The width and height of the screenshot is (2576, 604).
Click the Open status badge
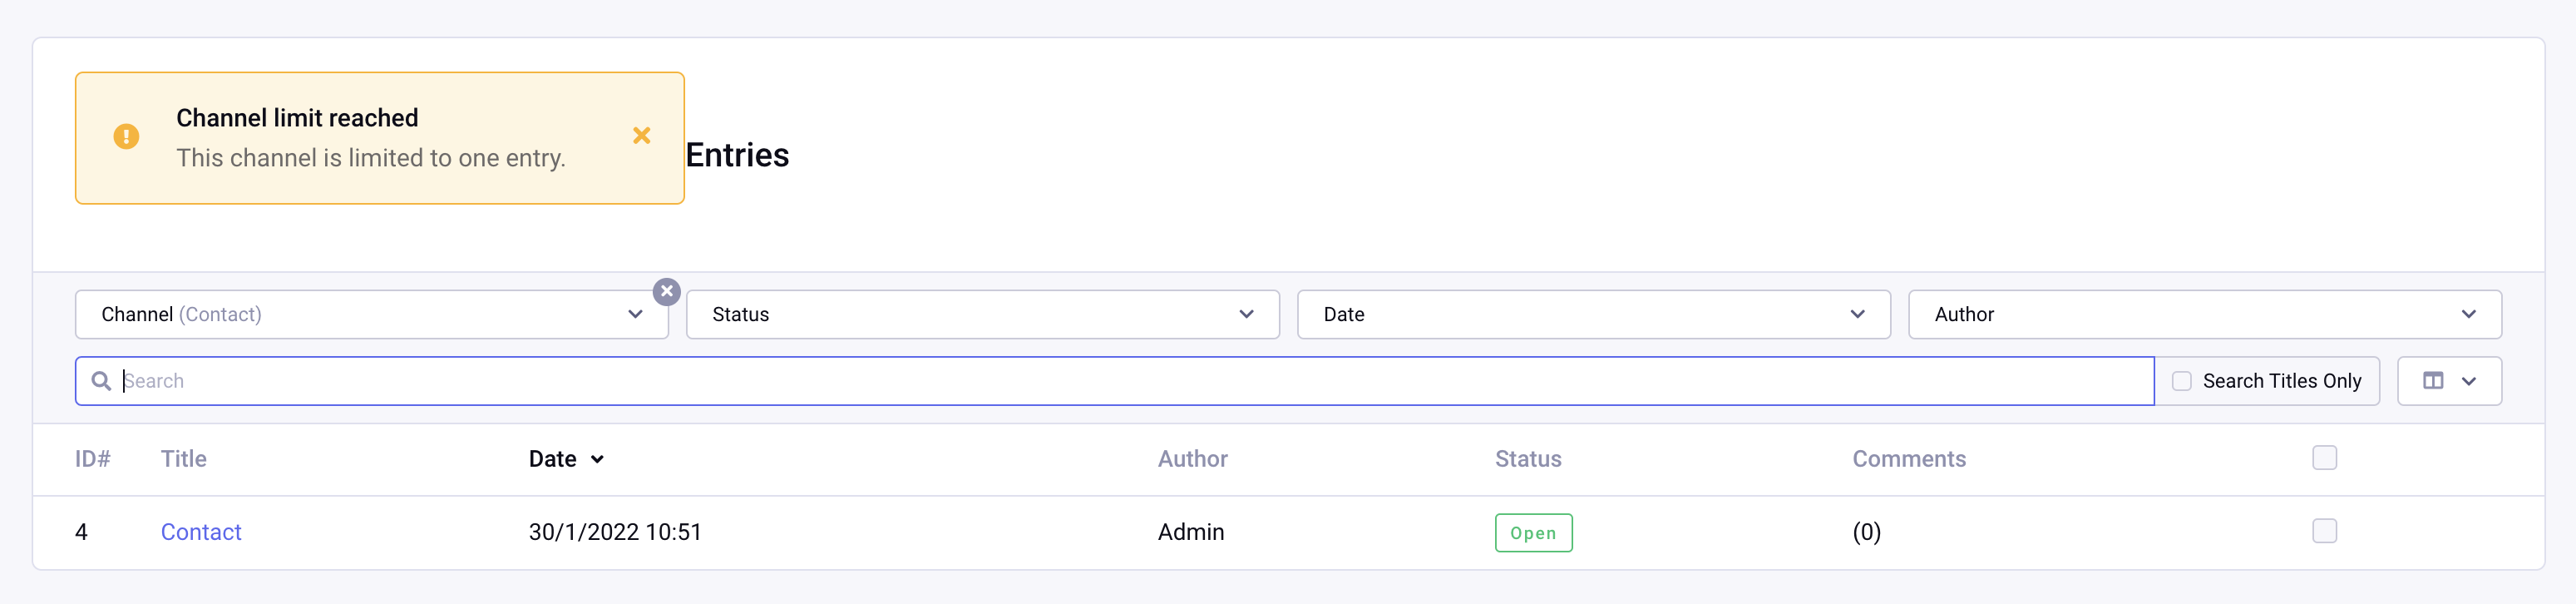[x=1532, y=533]
